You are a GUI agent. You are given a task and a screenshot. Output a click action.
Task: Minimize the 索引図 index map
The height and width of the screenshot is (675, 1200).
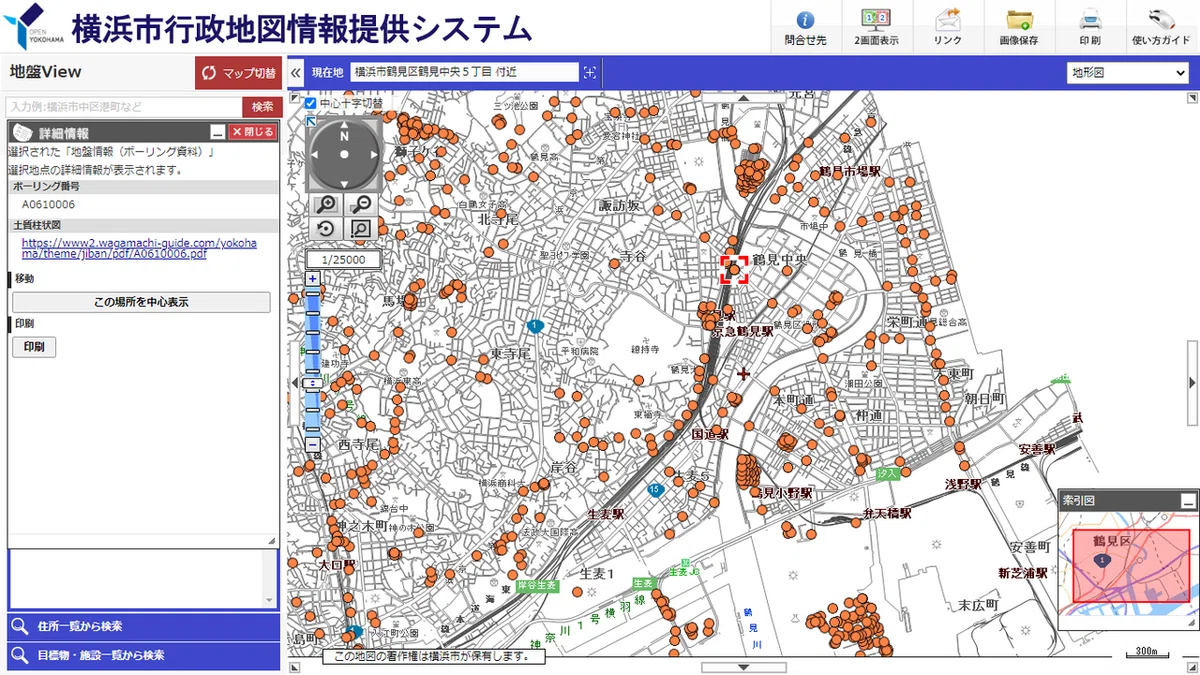(1188, 501)
